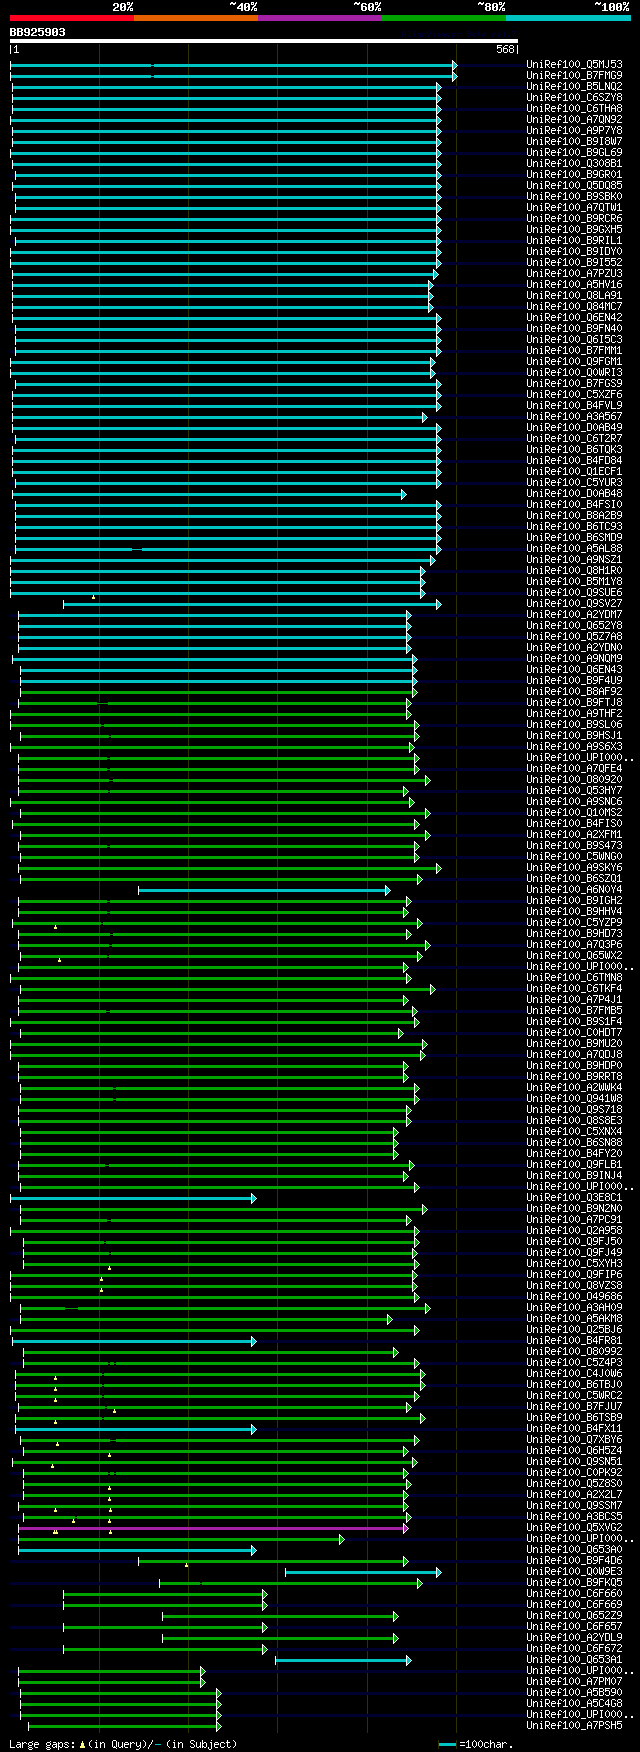The height and width of the screenshot is (1752, 640).
Task: Select the UniRef100_Q65WX2 label
Action: tap(574, 956)
